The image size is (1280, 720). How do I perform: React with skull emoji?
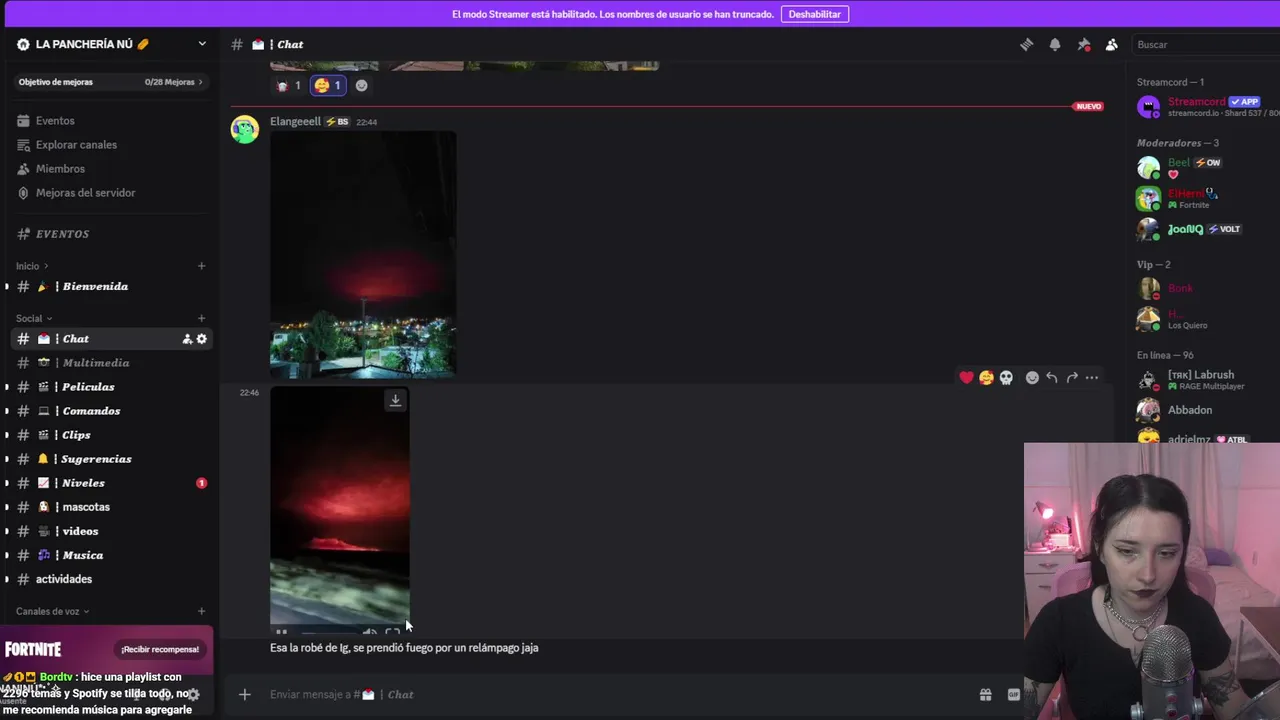pyautogui.click(x=1006, y=377)
